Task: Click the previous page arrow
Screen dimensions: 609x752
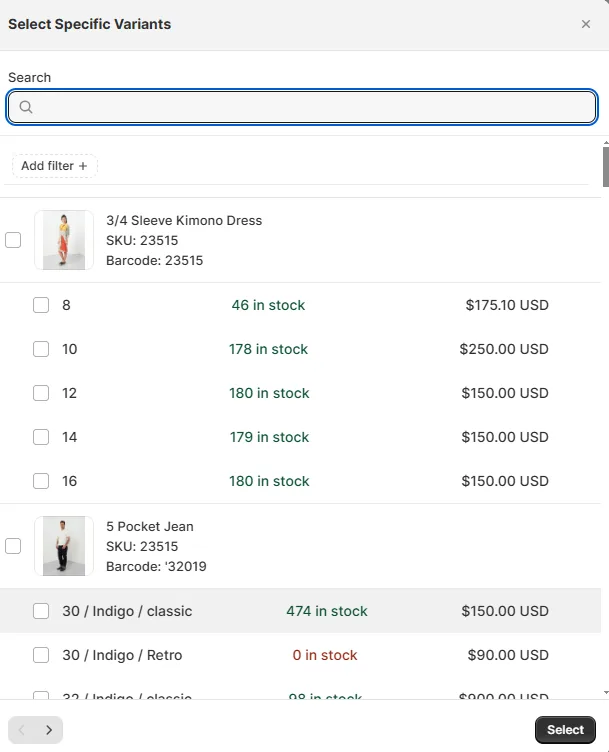Action: [x=22, y=730]
